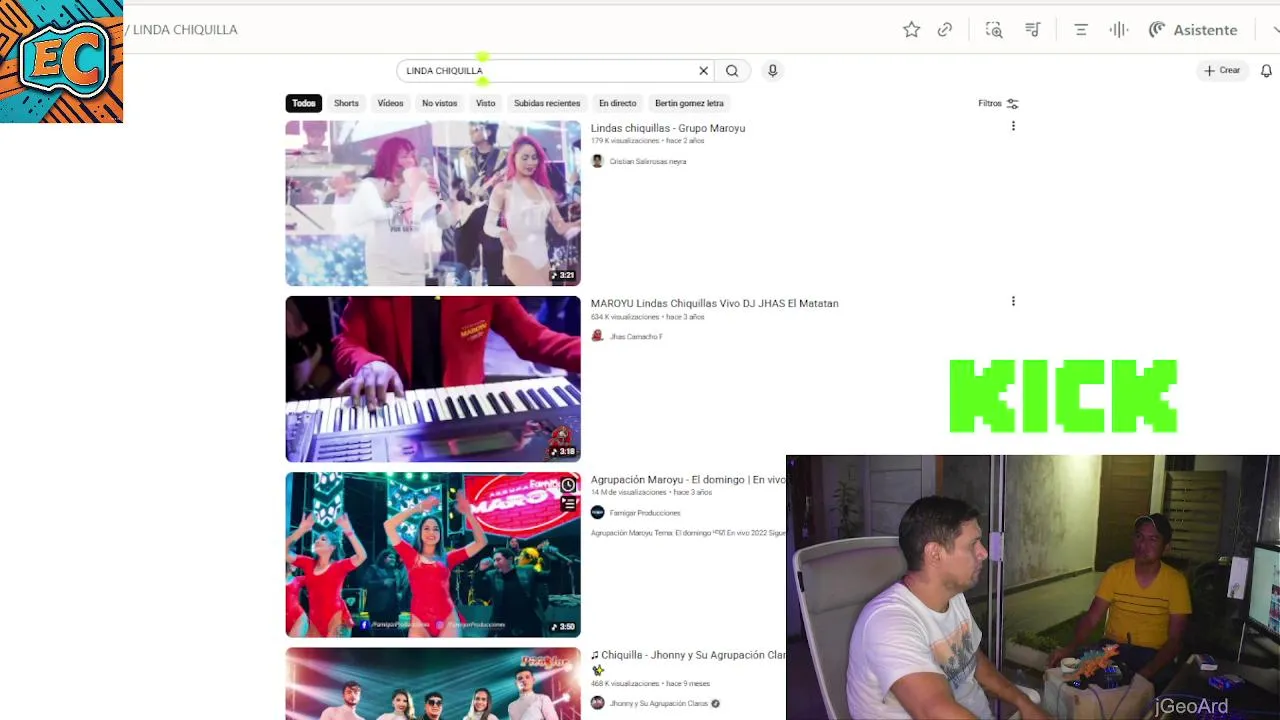Image resolution: width=1280 pixels, height=720 pixels.
Task: Open the Asistente panel
Action: coord(1193,30)
